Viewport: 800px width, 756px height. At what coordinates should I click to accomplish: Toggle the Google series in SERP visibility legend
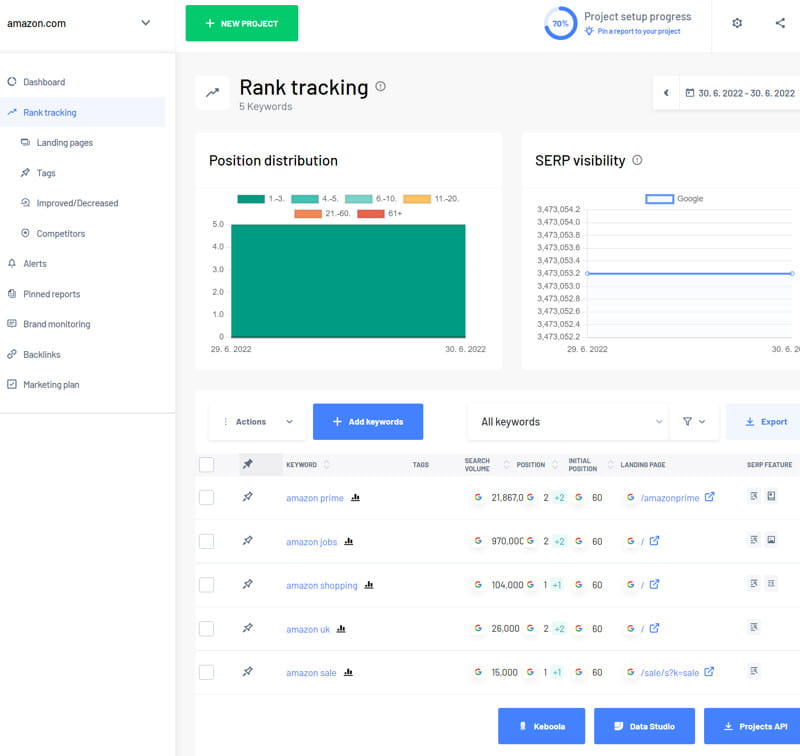point(674,199)
